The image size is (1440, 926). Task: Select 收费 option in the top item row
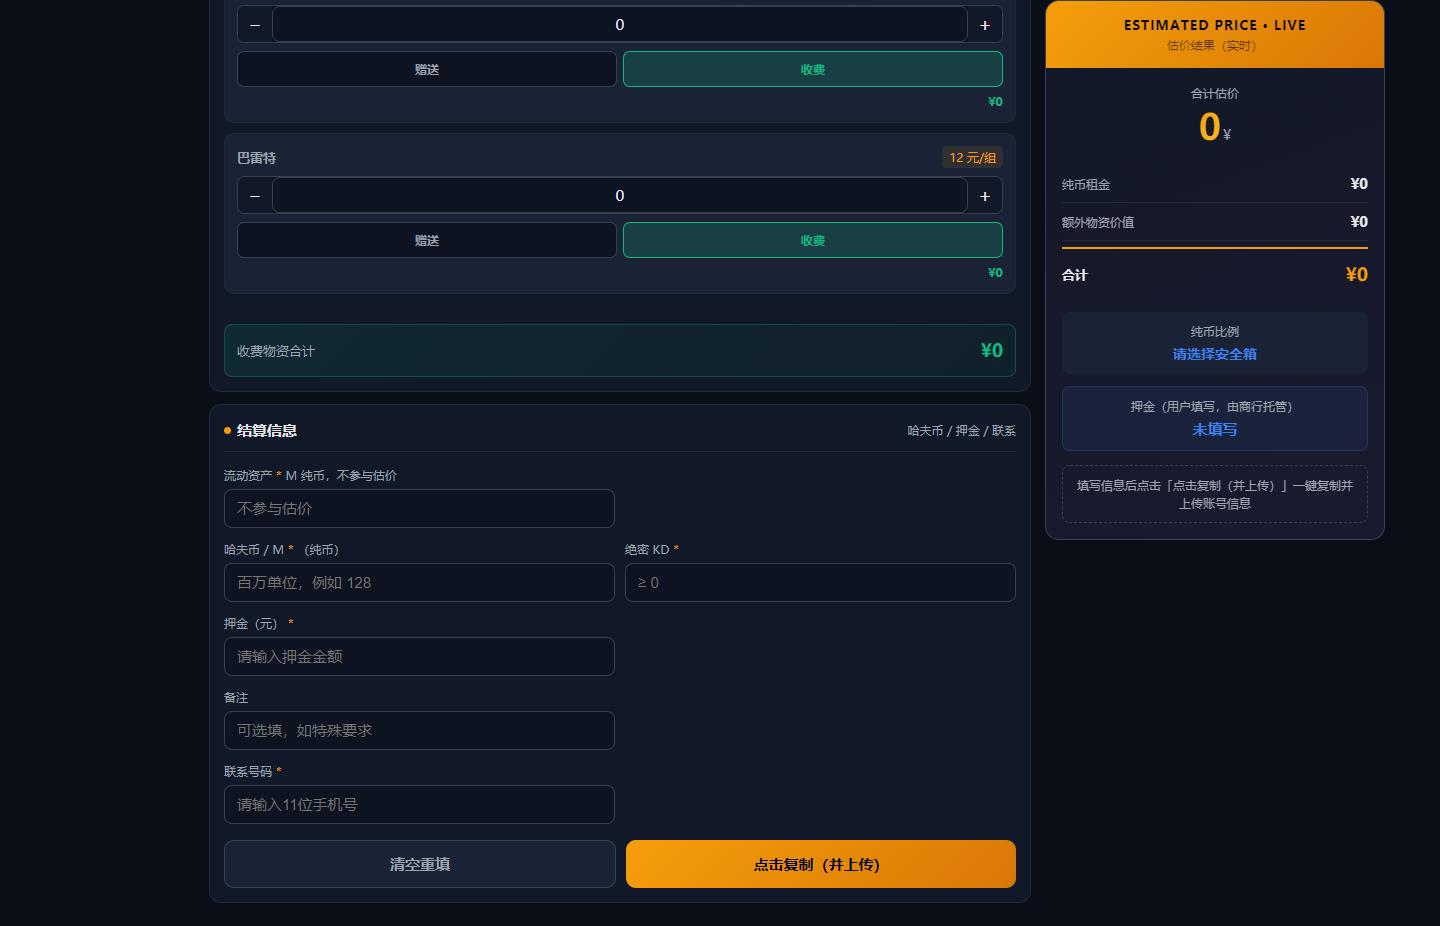click(813, 69)
